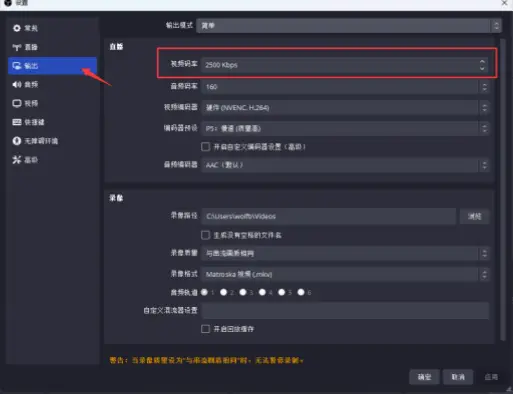Click the recording path C:/Users/wolfb/Videos field

click(x=328, y=216)
